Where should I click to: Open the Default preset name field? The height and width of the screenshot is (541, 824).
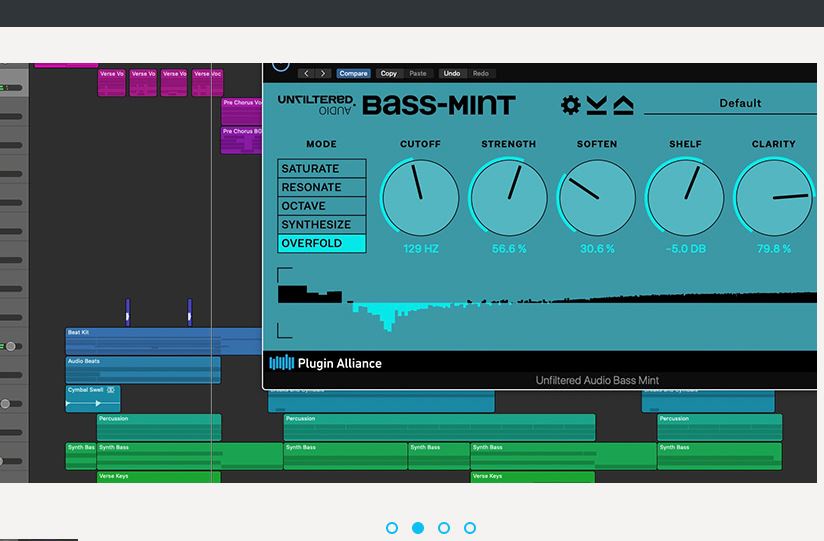730,104
